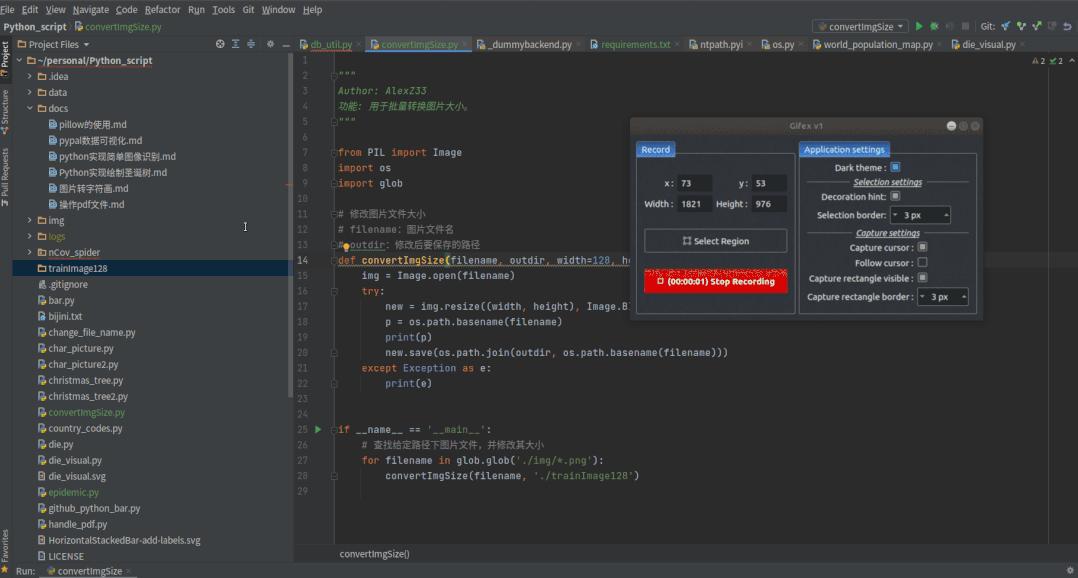Open the convertImgSize run configuration dropdown
The width and height of the screenshot is (1078, 578).
click(x=860, y=26)
